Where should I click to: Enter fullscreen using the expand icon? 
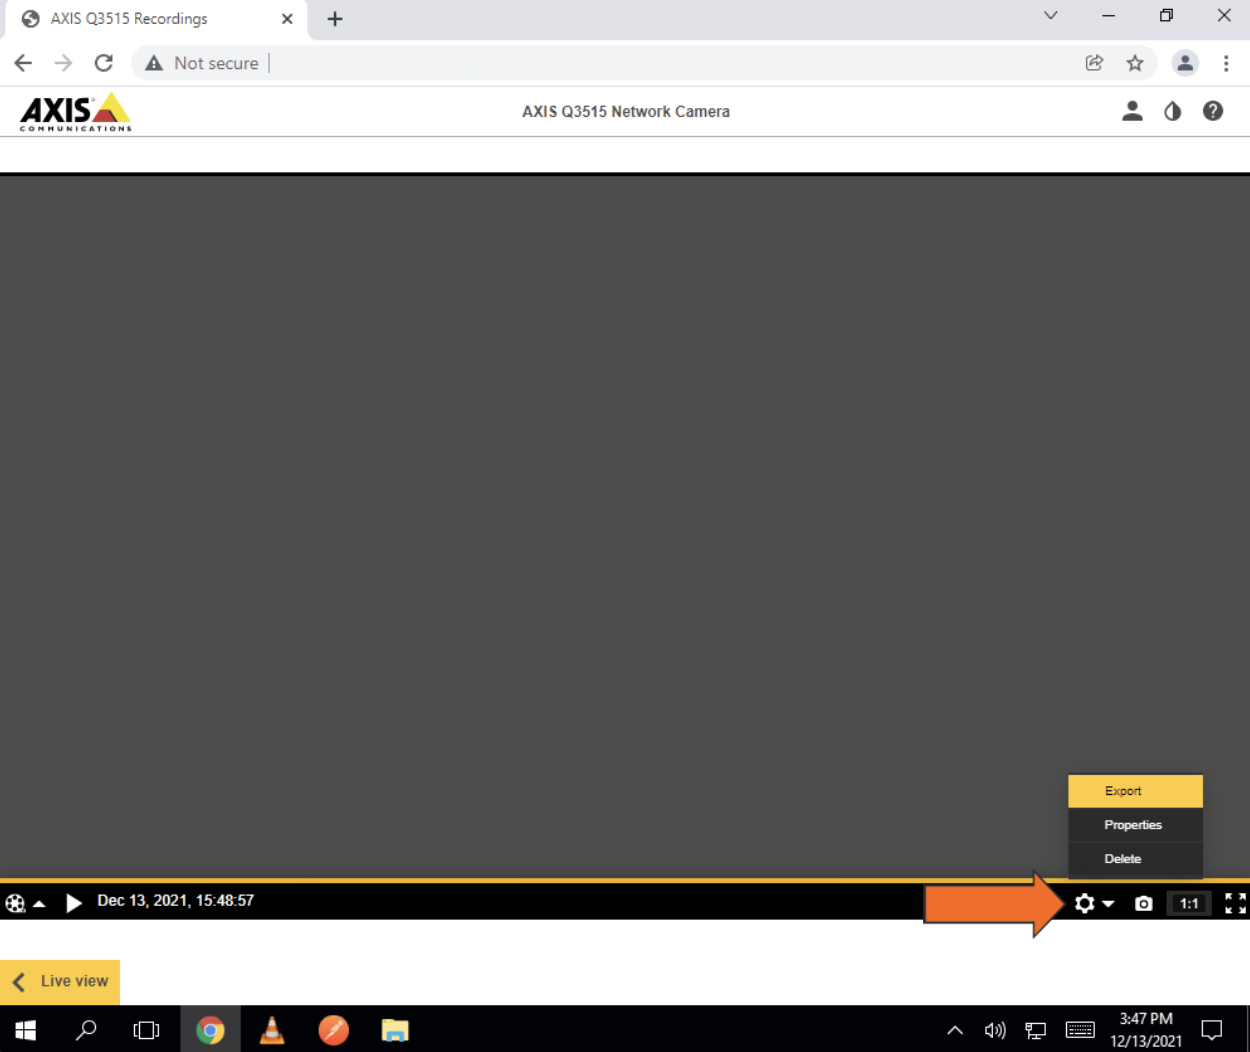1235,903
